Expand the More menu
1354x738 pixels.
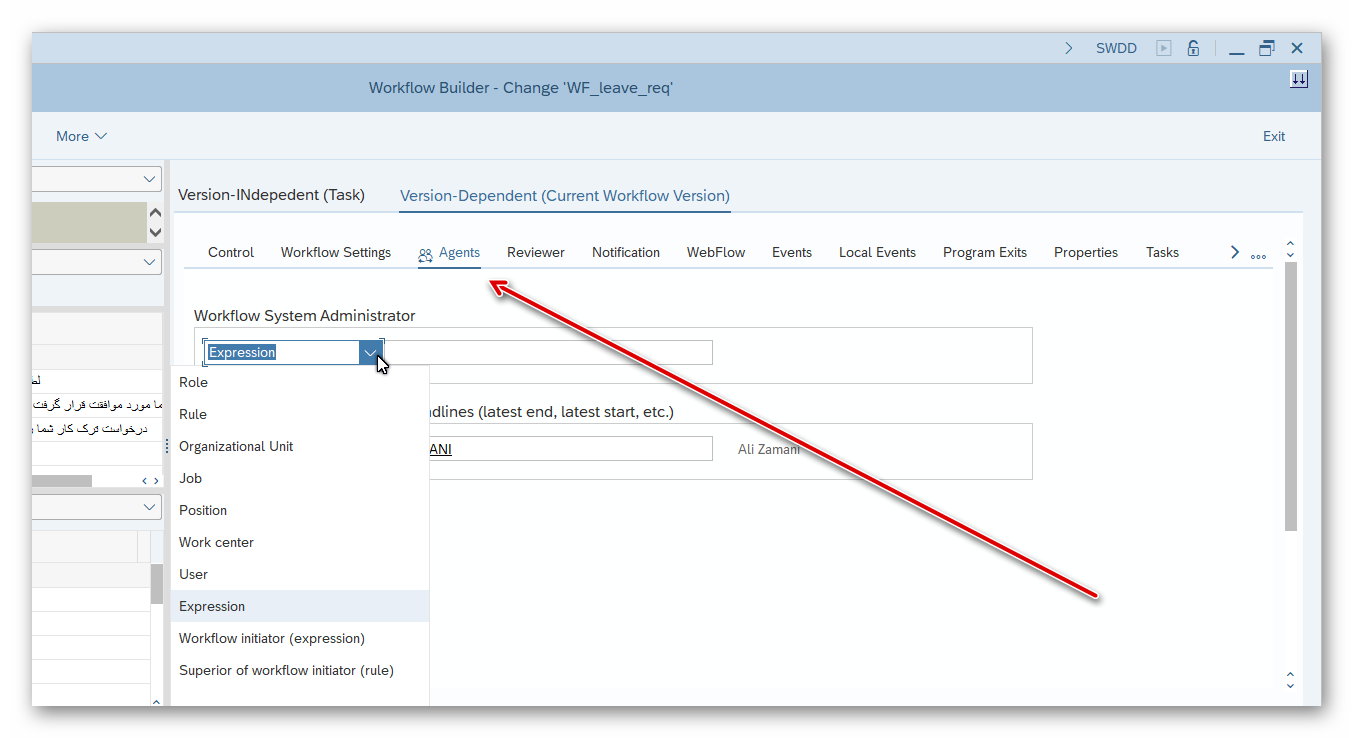pyautogui.click(x=81, y=136)
